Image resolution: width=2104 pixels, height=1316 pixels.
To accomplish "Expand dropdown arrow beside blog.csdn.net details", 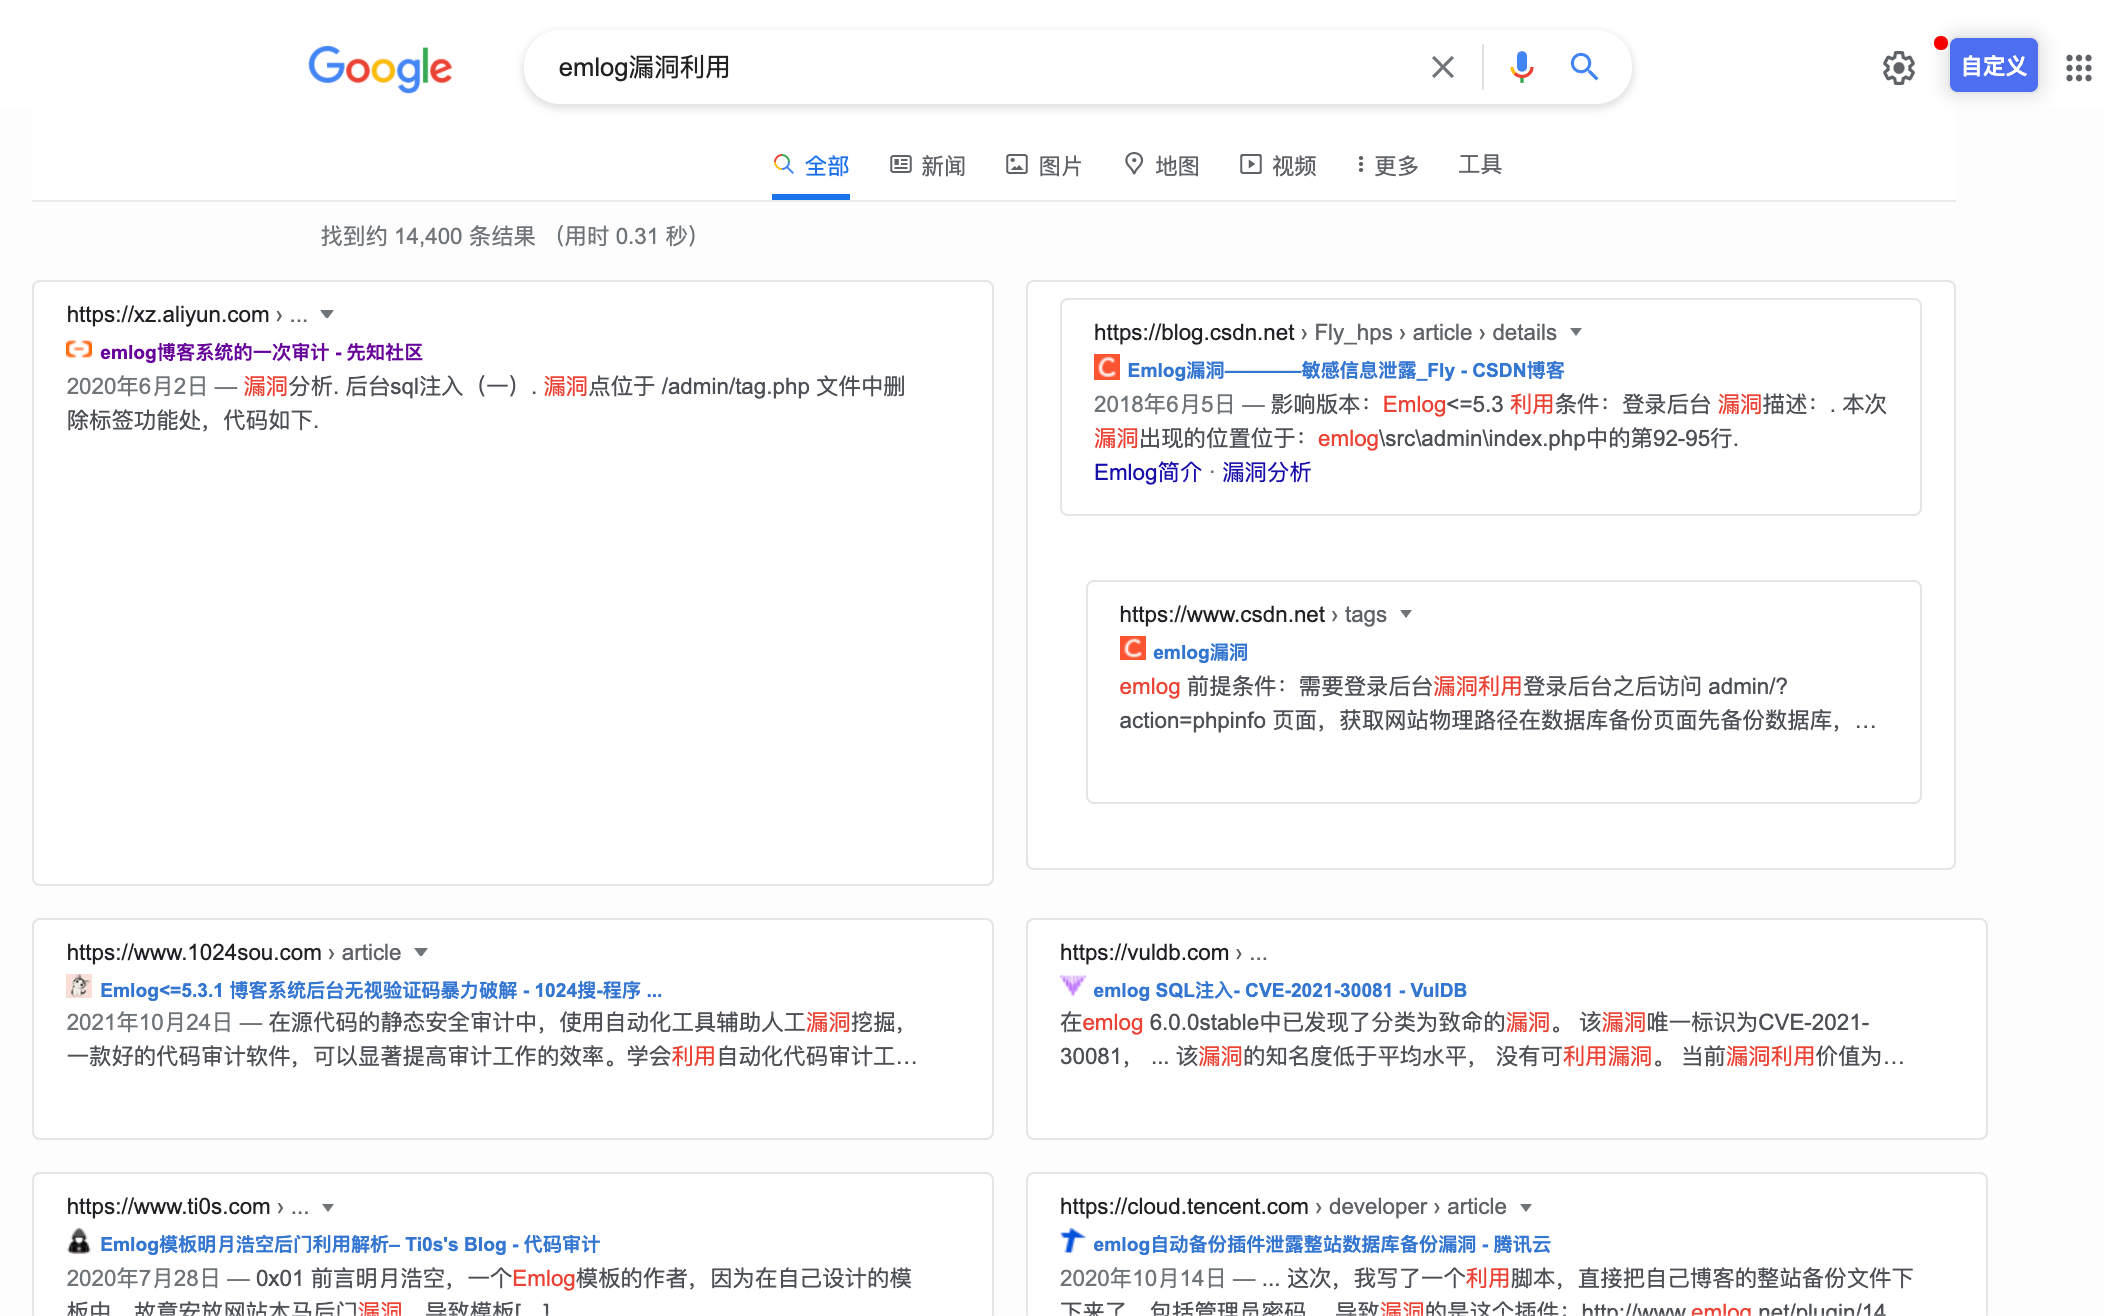I will point(1577,332).
